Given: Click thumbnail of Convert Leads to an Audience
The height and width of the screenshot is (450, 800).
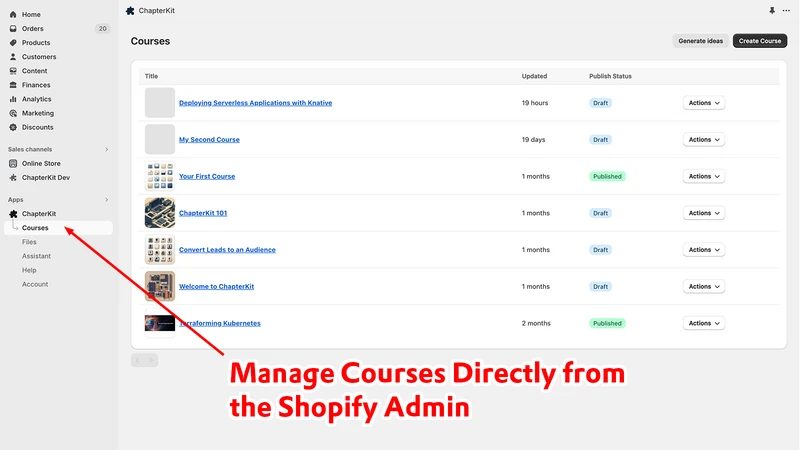Looking at the screenshot, I should [160, 250].
